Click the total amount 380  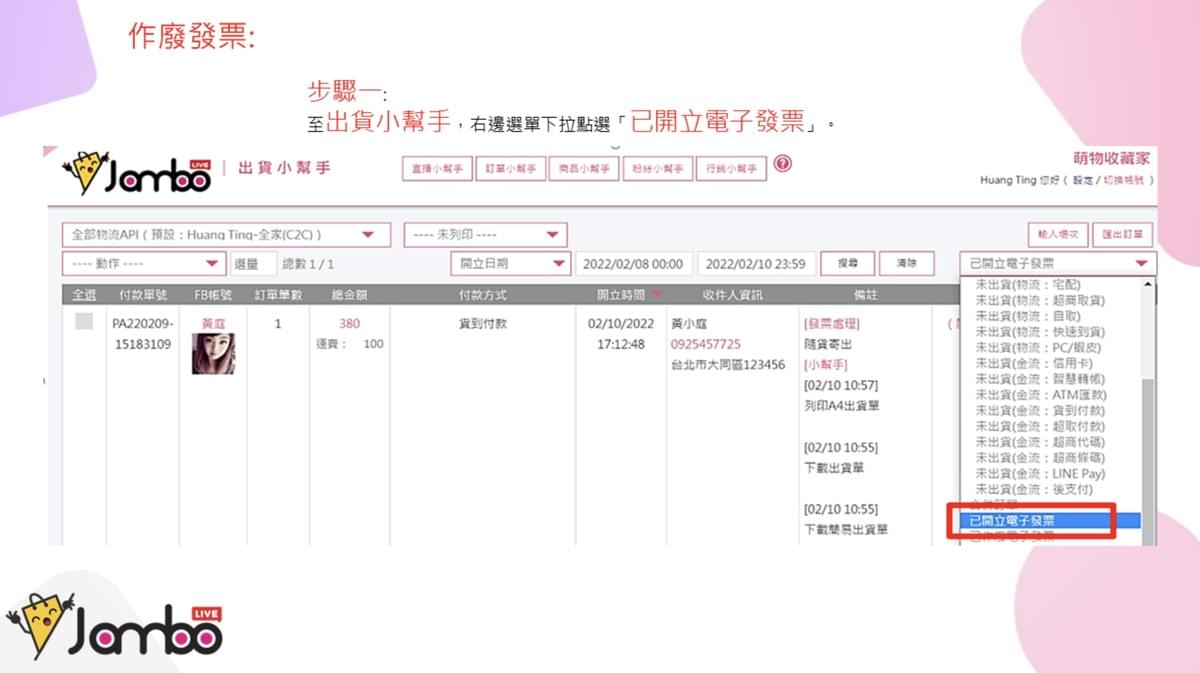[x=349, y=324]
